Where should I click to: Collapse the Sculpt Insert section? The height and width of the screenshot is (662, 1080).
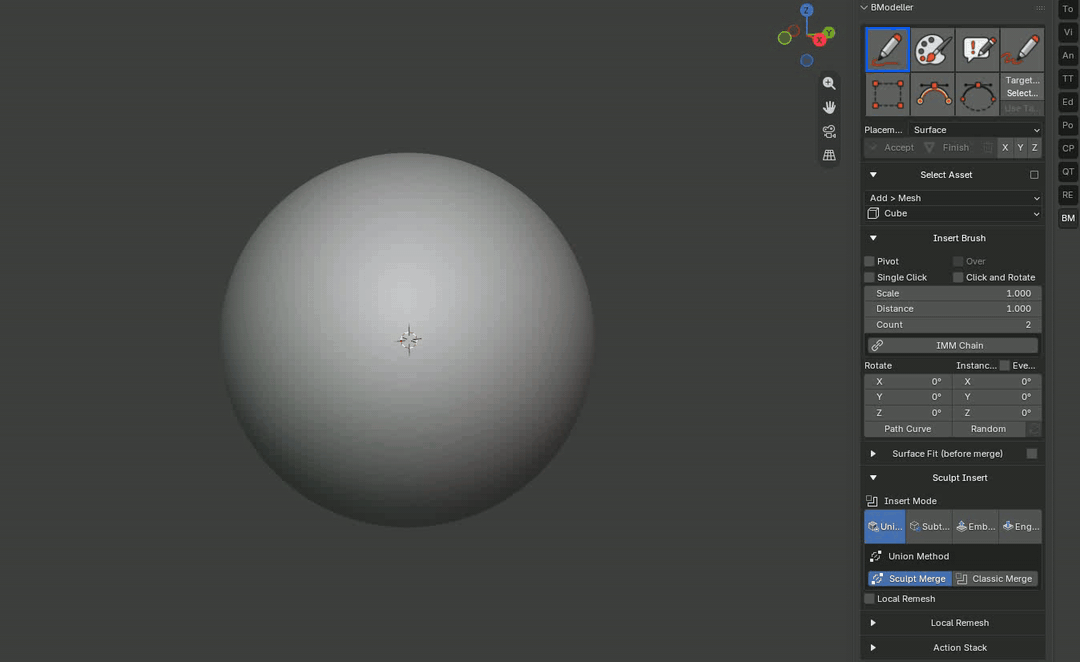pos(873,477)
